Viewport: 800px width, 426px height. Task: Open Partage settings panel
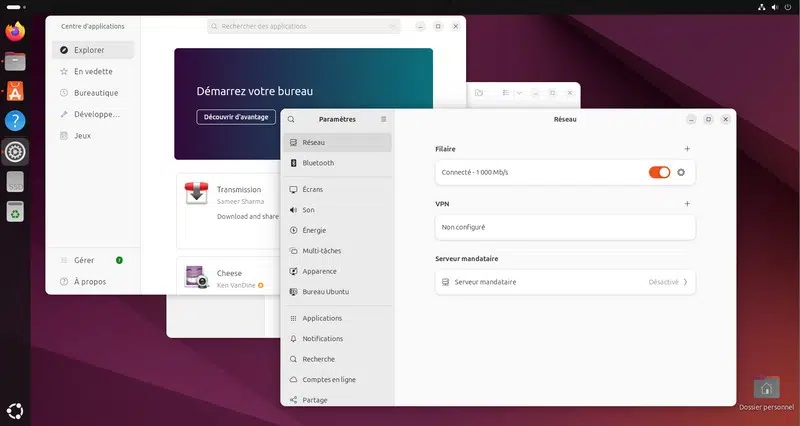[x=337, y=400]
